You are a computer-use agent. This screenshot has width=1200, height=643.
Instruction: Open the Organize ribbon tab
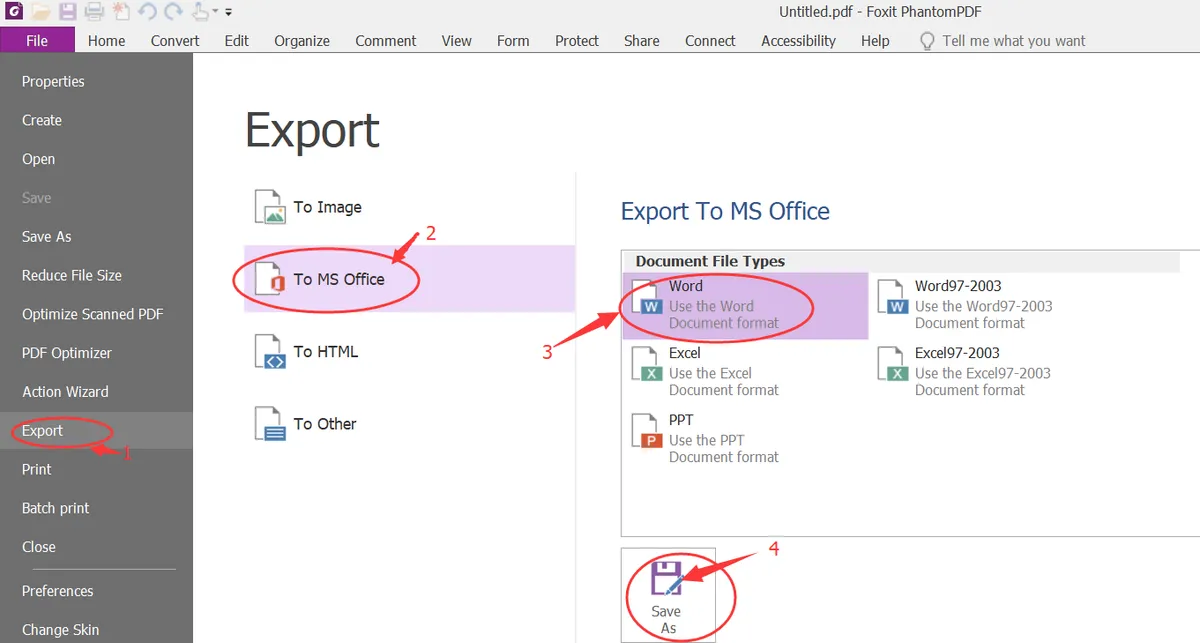[x=302, y=41]
